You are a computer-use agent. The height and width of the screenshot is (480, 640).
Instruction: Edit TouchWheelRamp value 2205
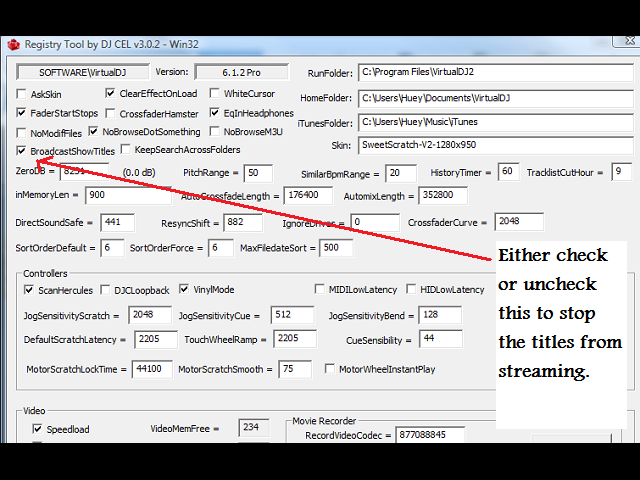(295, 339)
